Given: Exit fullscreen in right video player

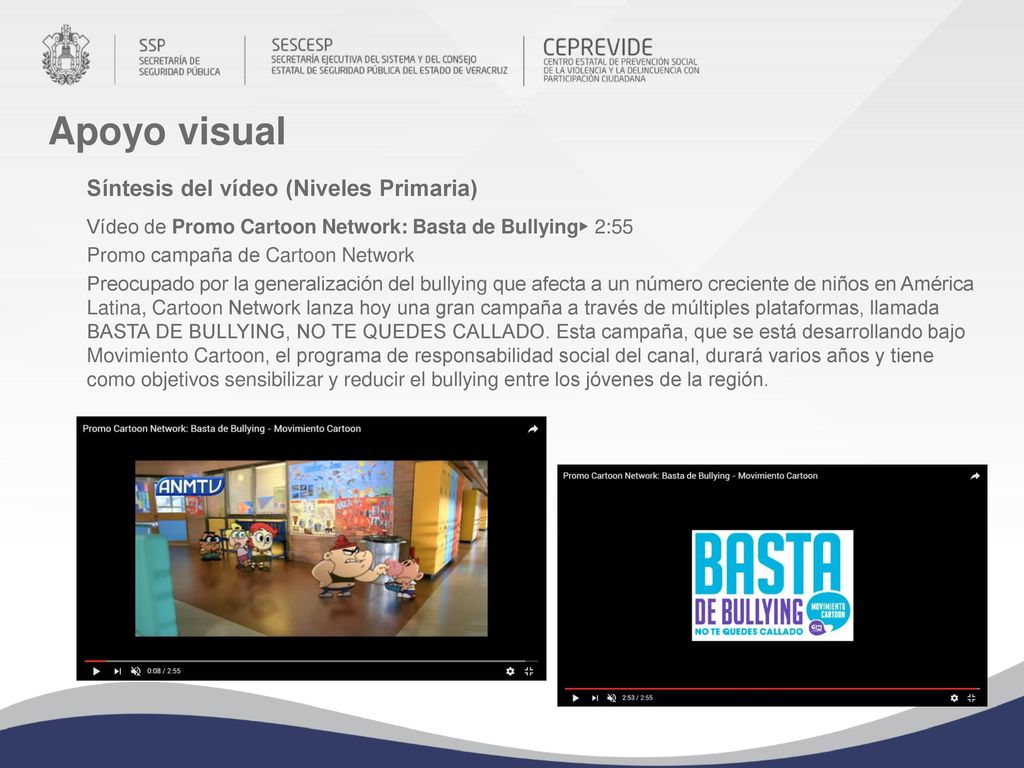Looking at the screenshot, I should point(972,698).
